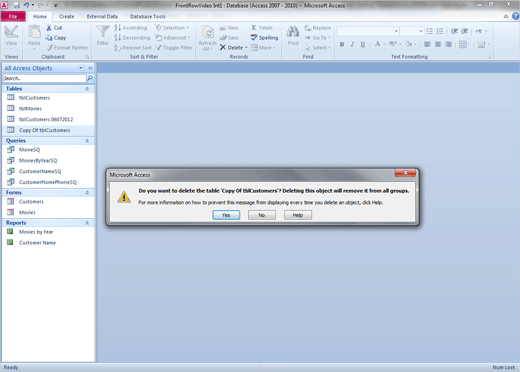Switch to the External Data tab

(x=102, y=16)
